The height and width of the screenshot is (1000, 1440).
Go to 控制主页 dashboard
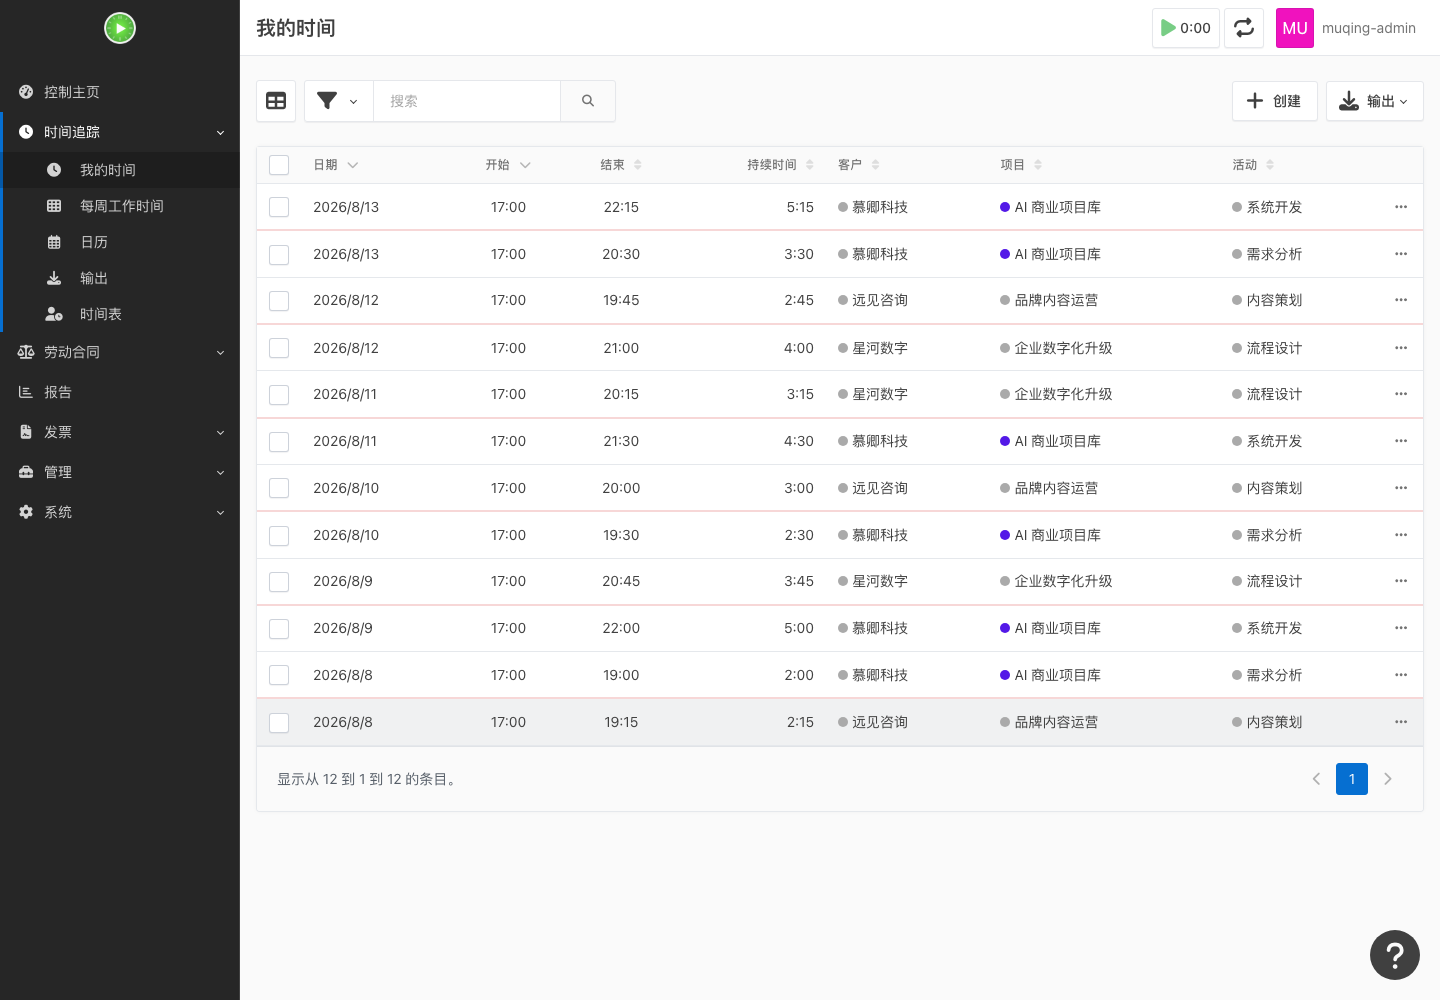coord(120,92)
